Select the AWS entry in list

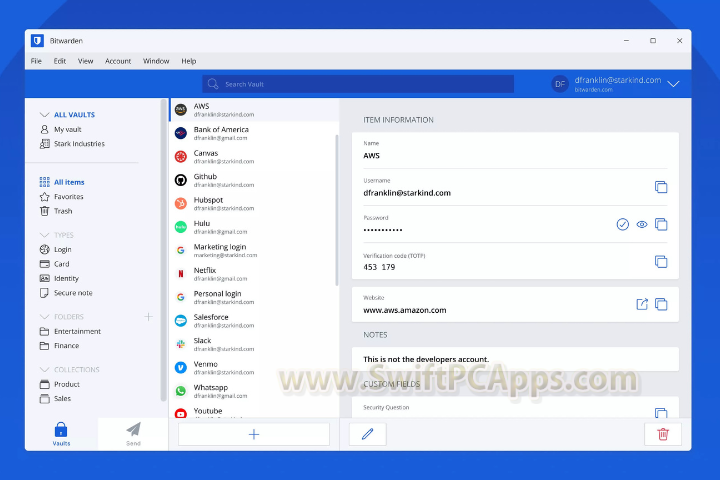pyautogui.click(x=254, y=110)
